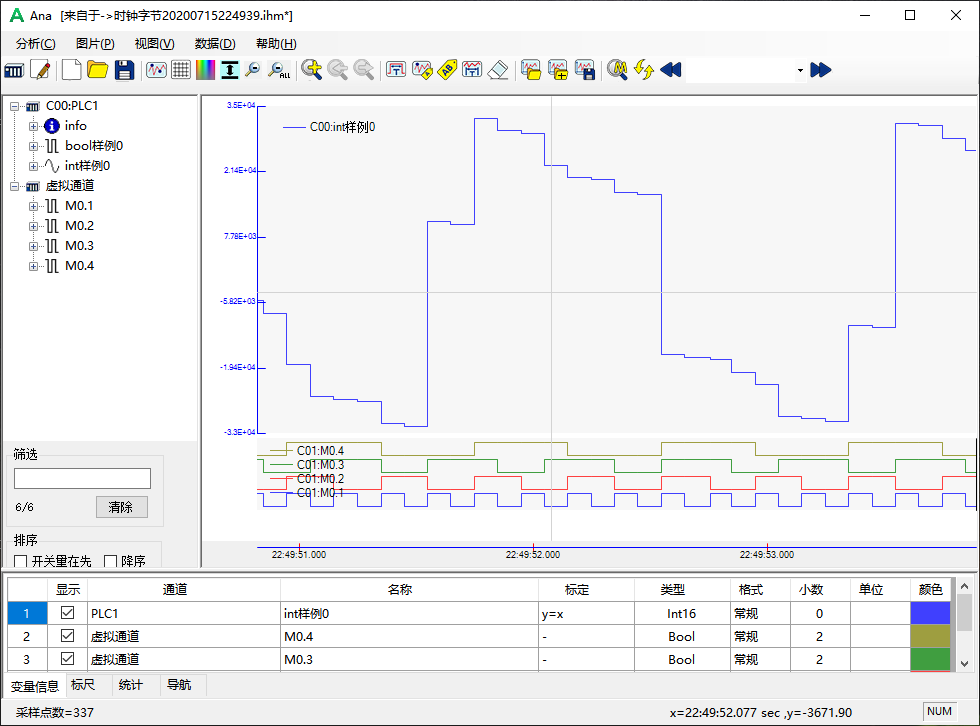Switch to the 统计 tab at bottom
The width and height of the screenshot is (980, 726).
(132, 686)
